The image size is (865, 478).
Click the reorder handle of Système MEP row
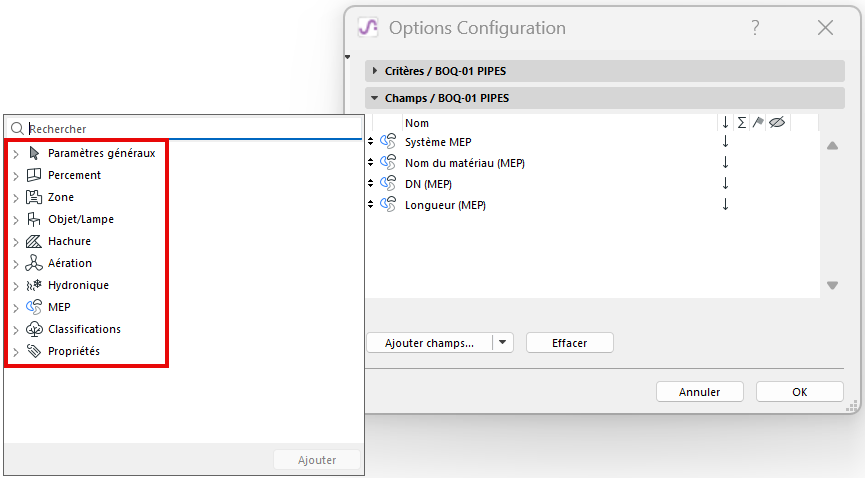click(x=371, y=142)
